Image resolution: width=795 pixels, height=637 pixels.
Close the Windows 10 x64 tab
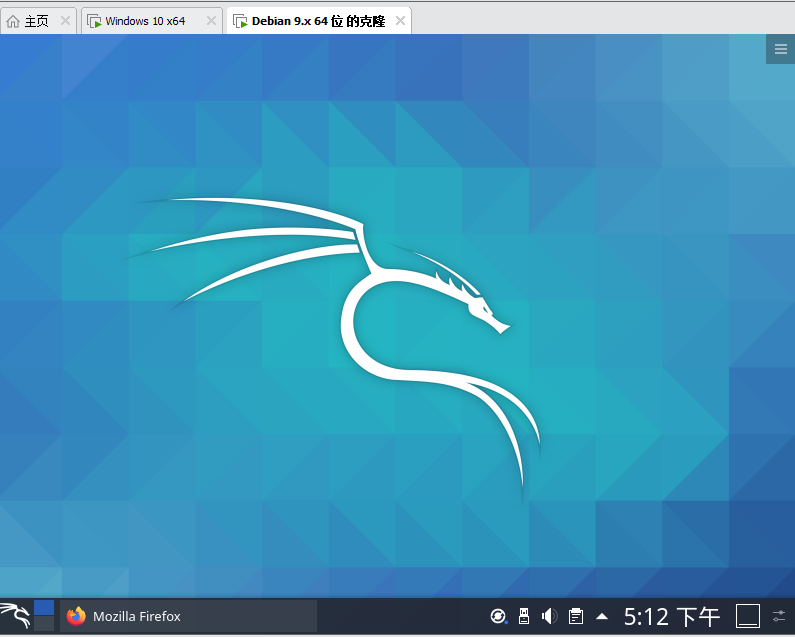(211, 21)
